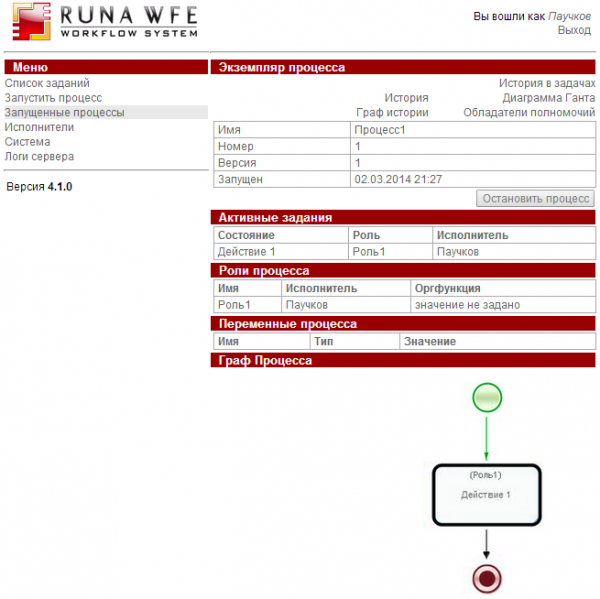The height and width of the screenshot is (599, 600).
Task: Select the Действие 1 task node
Action: (x=486, y=494)
